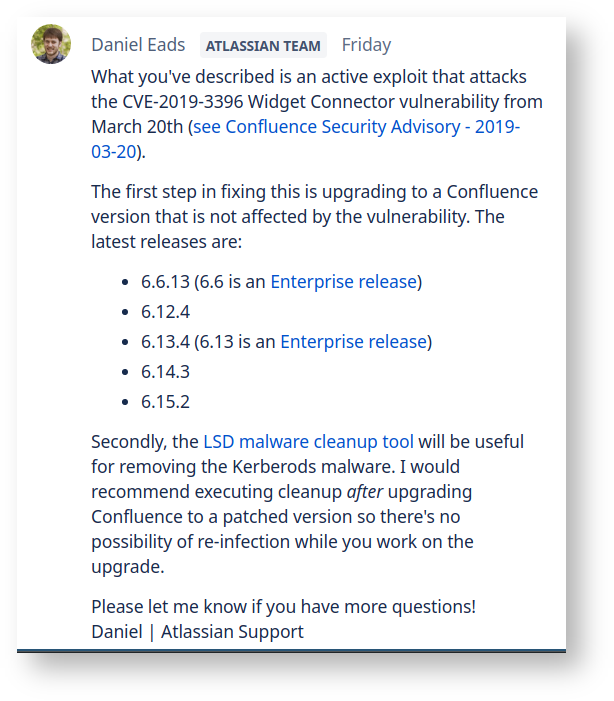Click the "Daniel | Atlassian Support" signature
Screen dimensions: 614x701
[197, 632]
